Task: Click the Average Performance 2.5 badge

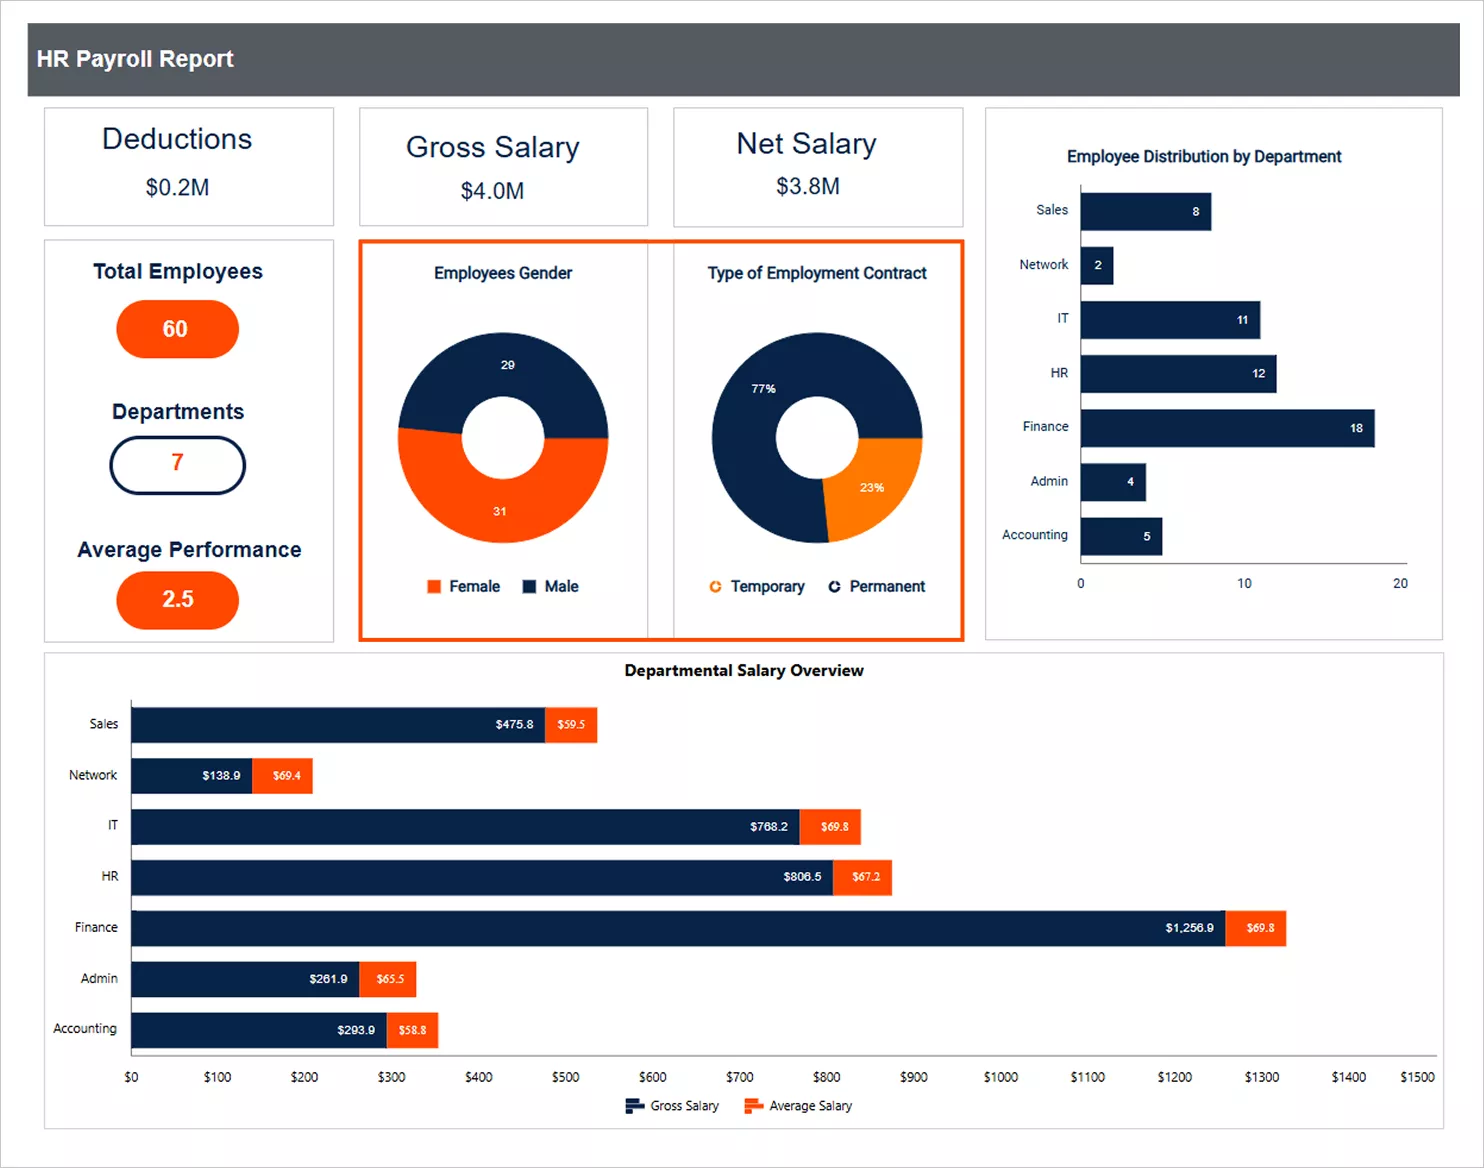Action: point(177,600)
